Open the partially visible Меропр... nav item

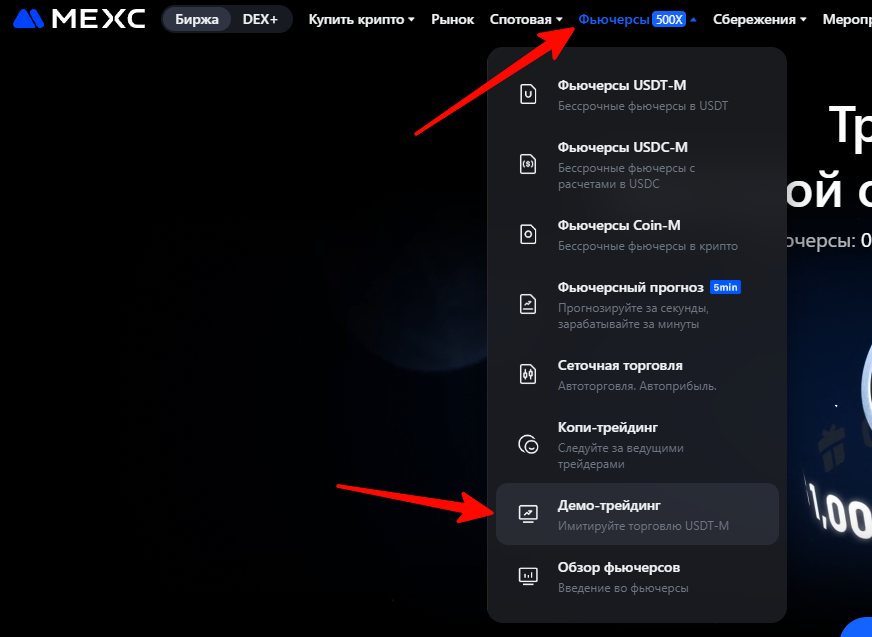click(x=847, y=19)
